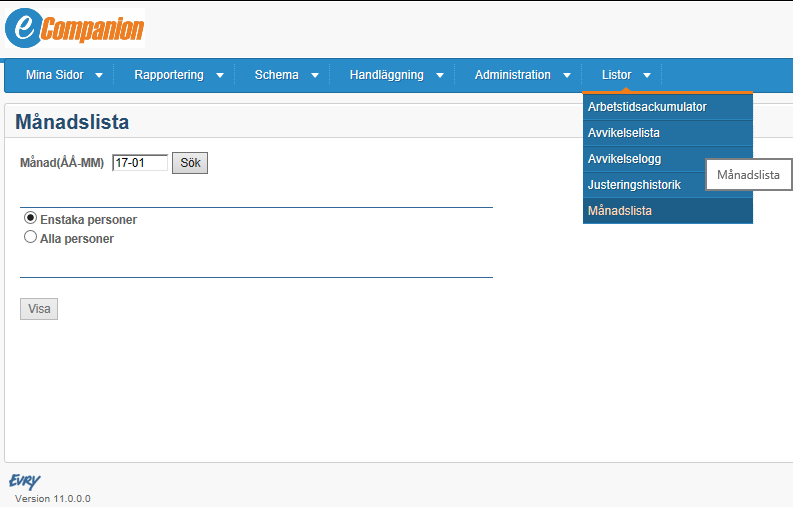This screenshot has width=793, height=507.
Task: Expand arrow next to Handläggning
Action: pos(440,75)
